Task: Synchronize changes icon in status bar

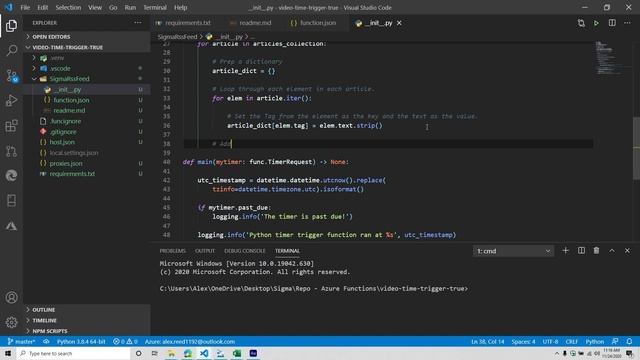Action: pyautogui.click(x=46, y=342)
